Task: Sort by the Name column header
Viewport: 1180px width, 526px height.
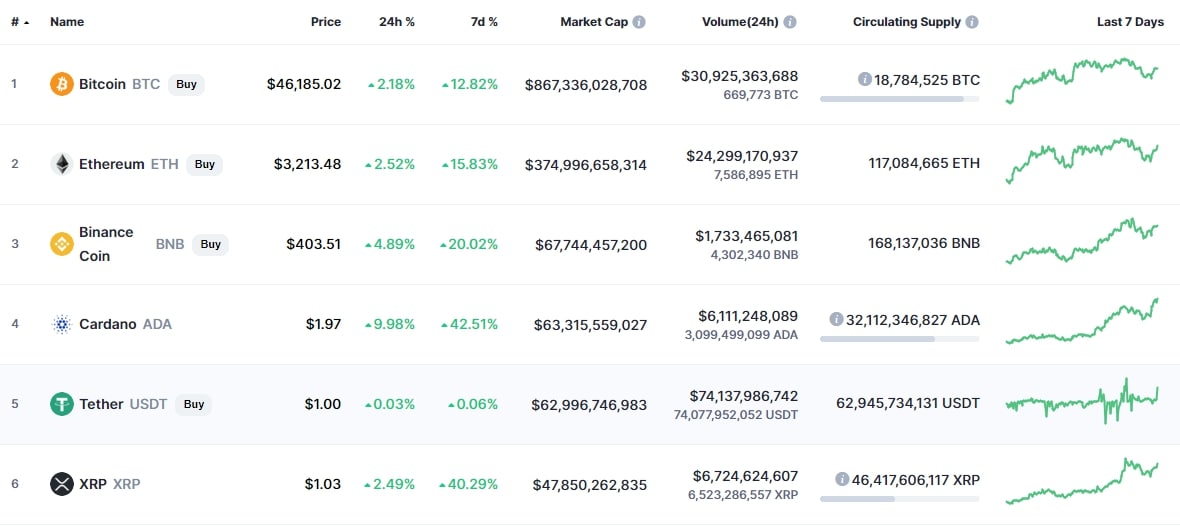Action: [67, 22]
